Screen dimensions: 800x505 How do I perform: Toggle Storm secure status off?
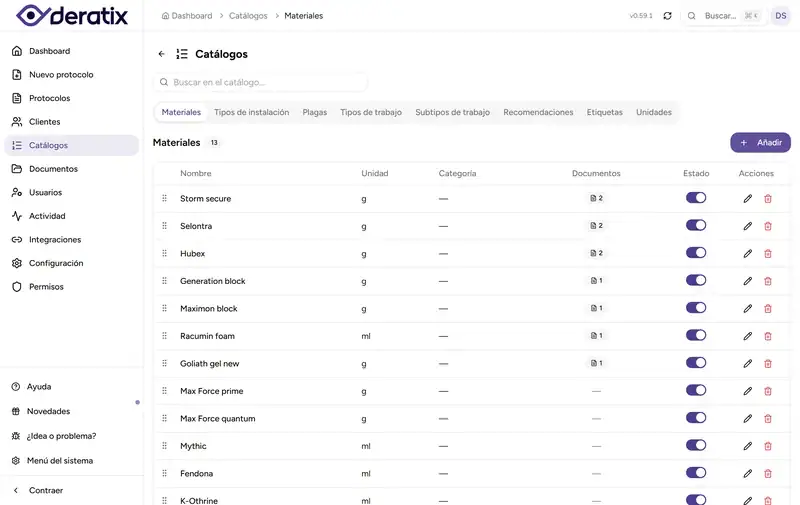tap(696, 198)
